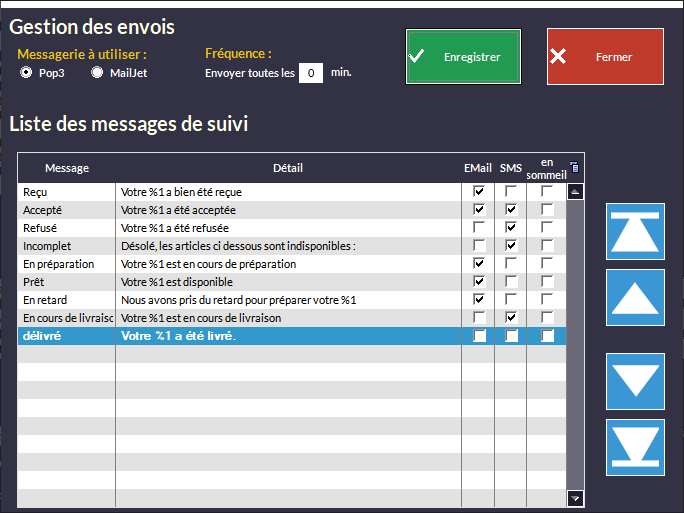Click the frequency minutes input field
Viewport: 684px width, 513px height.
(311, 73)
